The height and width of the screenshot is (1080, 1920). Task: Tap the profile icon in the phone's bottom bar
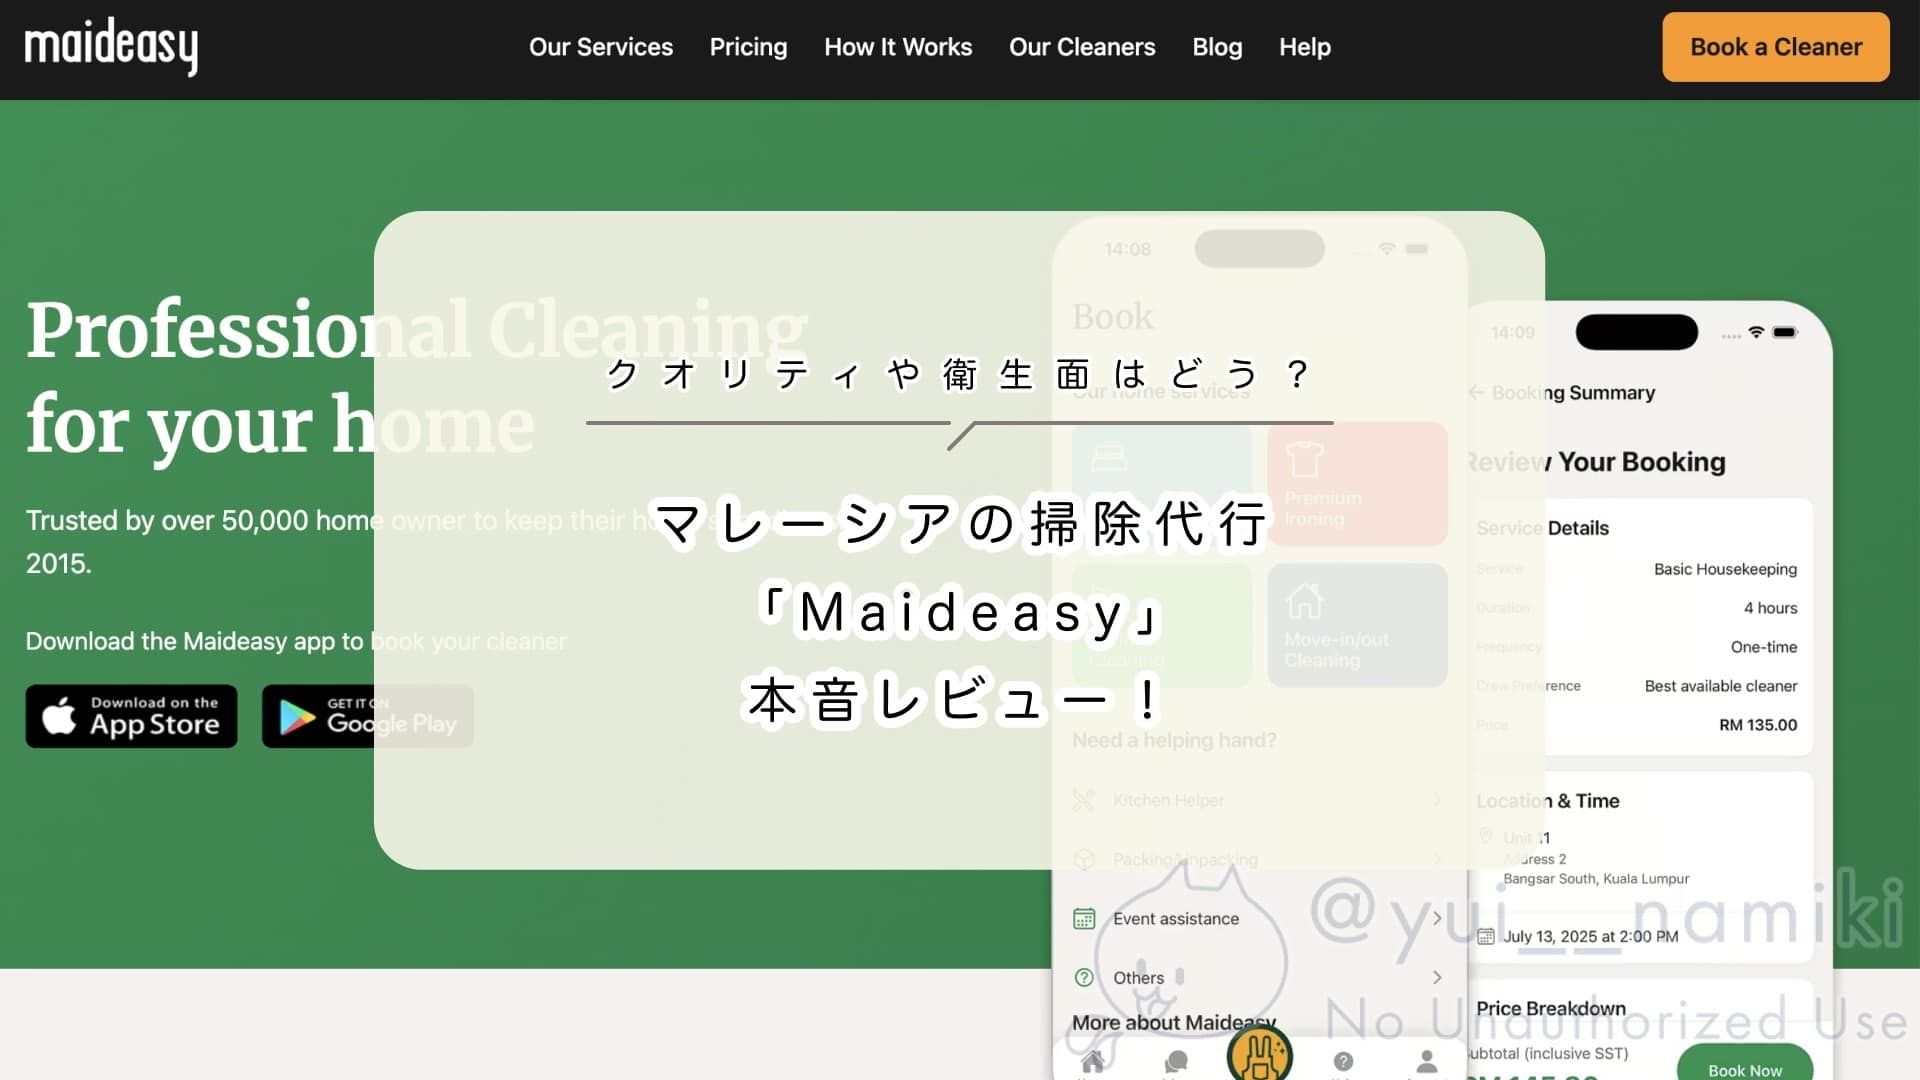1427,1061
